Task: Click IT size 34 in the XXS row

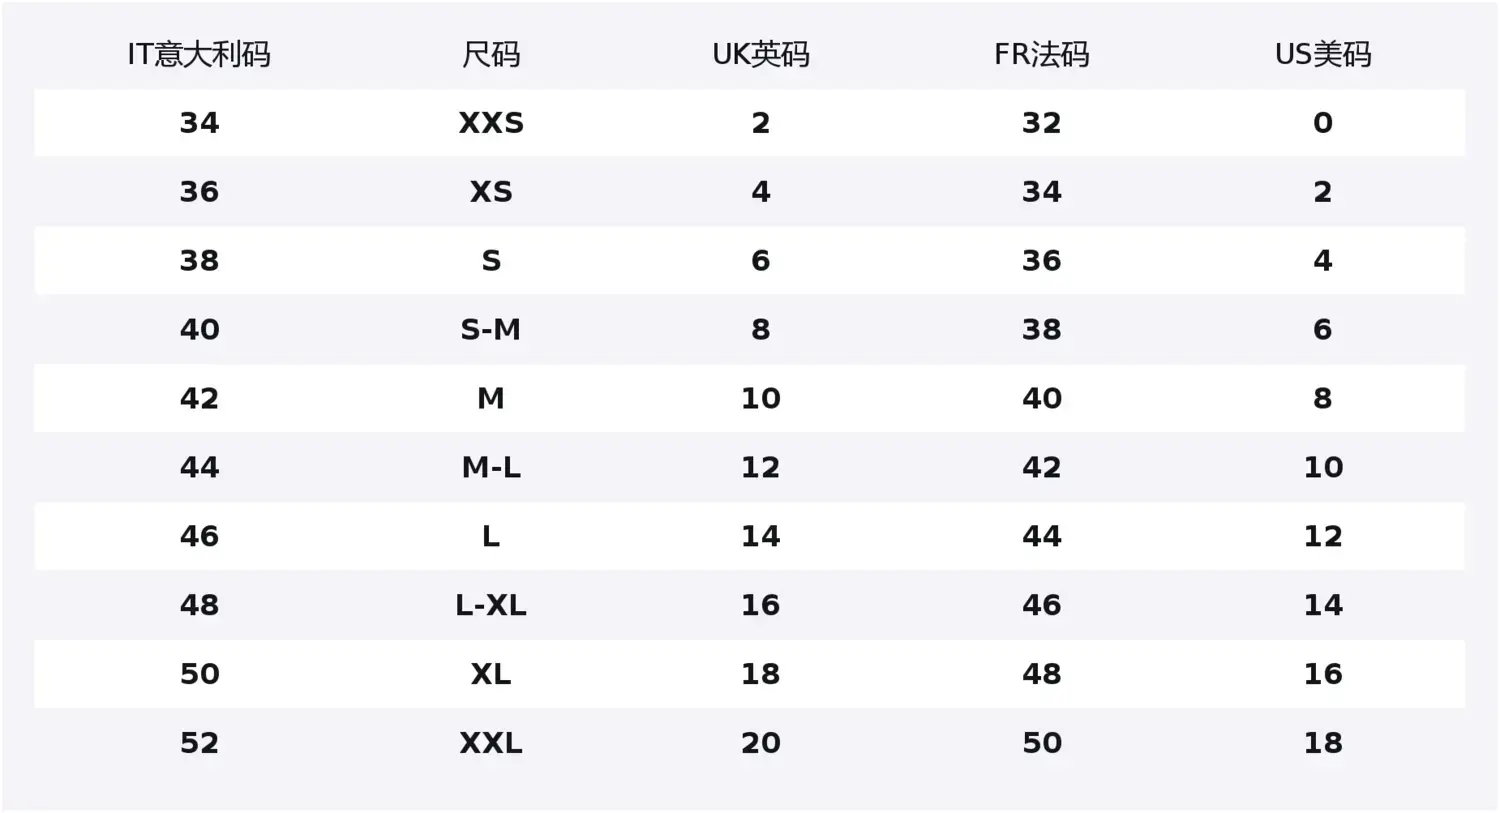Action: [199, 123]
